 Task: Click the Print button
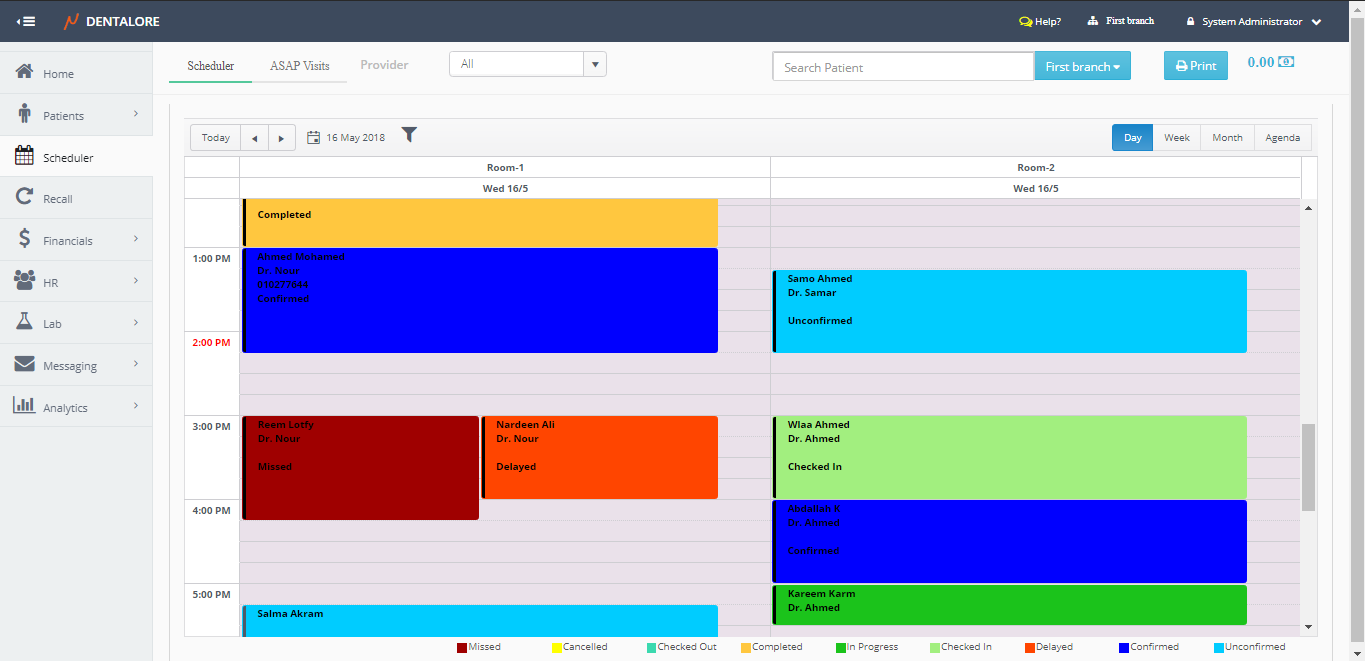tap(1195, 66)
